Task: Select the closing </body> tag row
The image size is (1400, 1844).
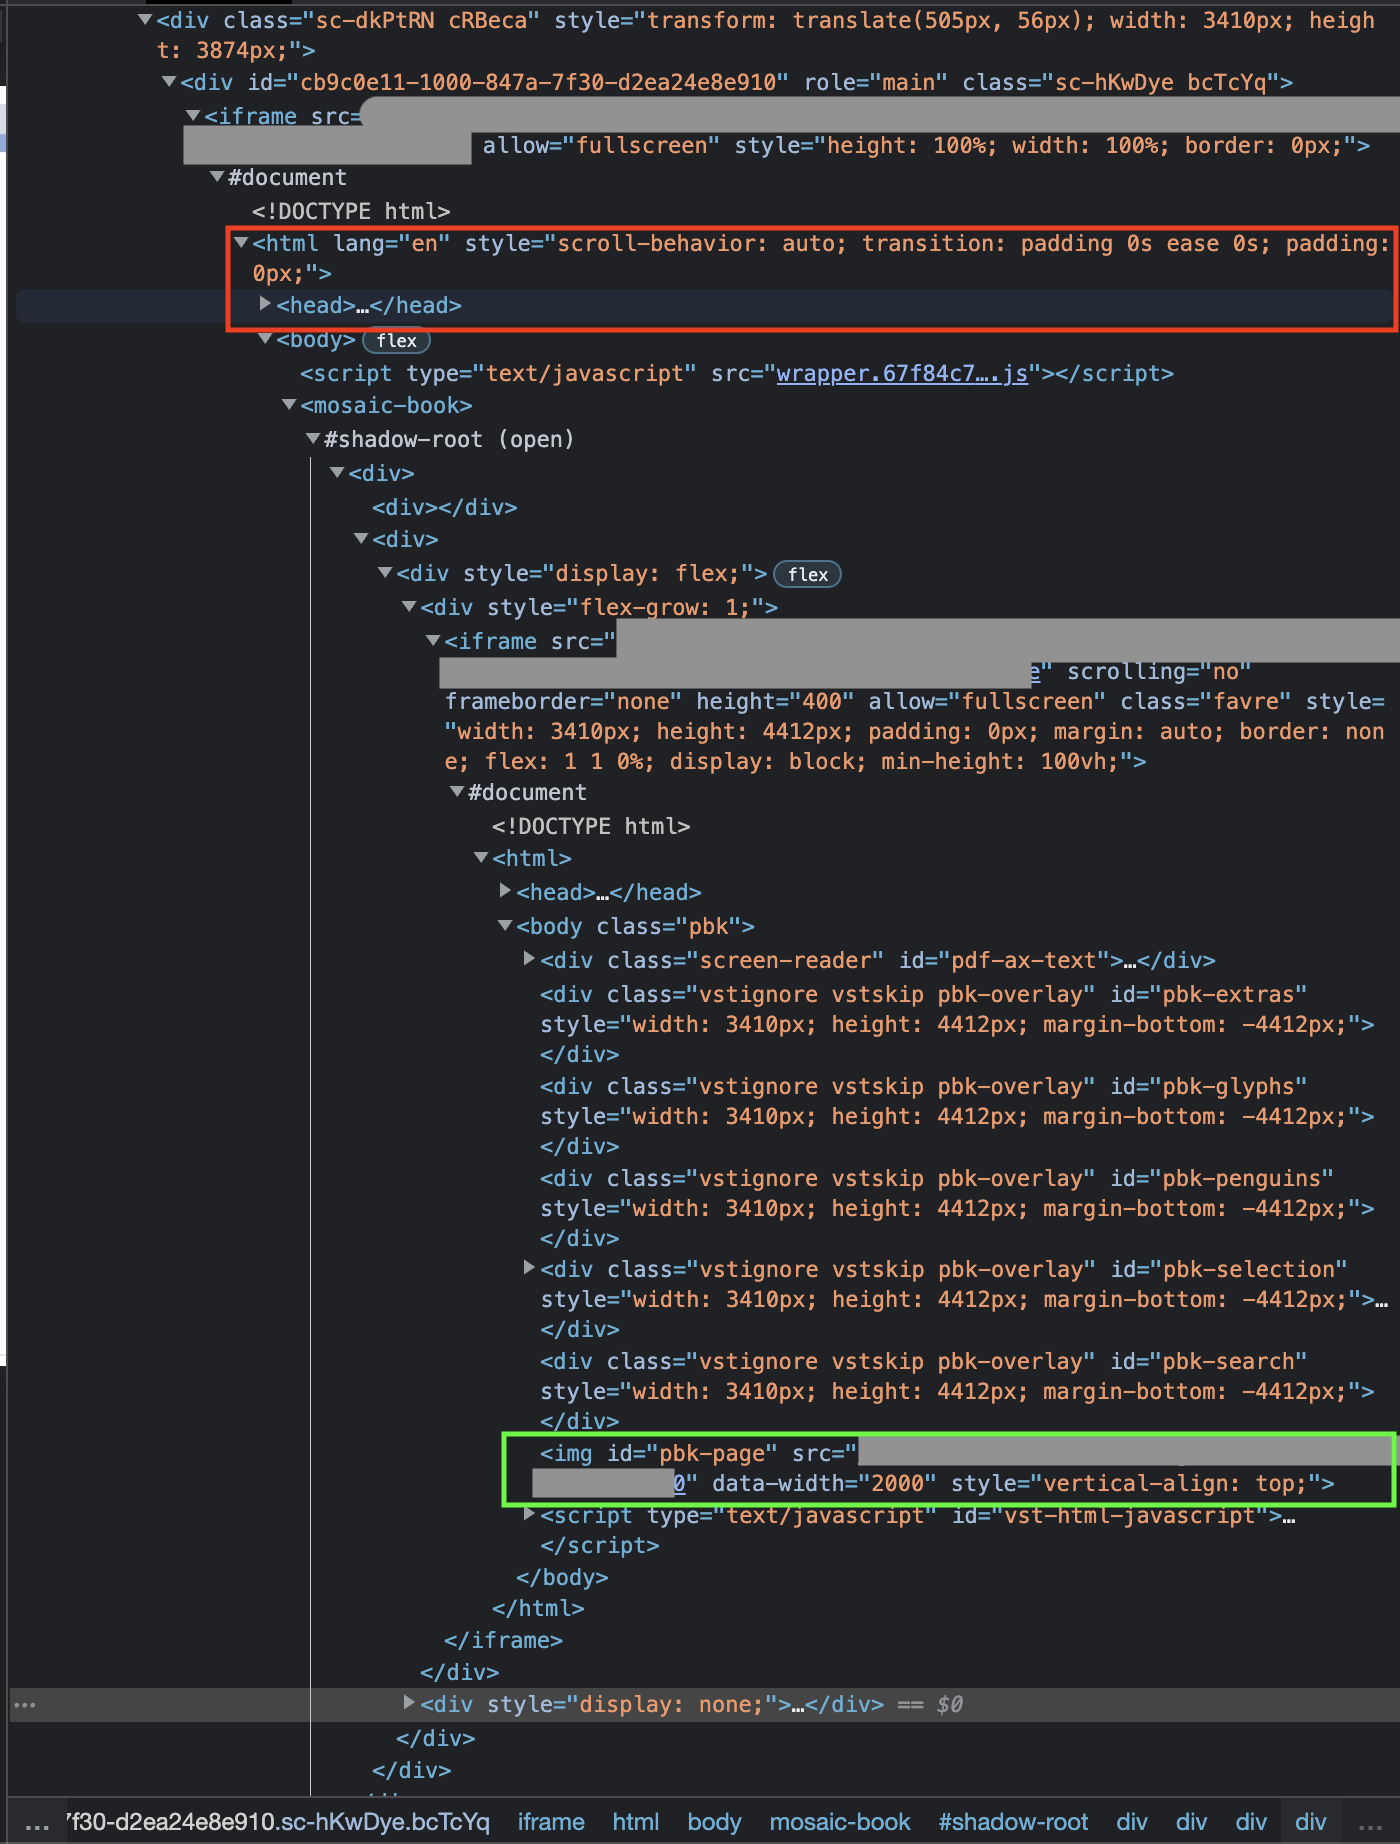Action: 562,1577
